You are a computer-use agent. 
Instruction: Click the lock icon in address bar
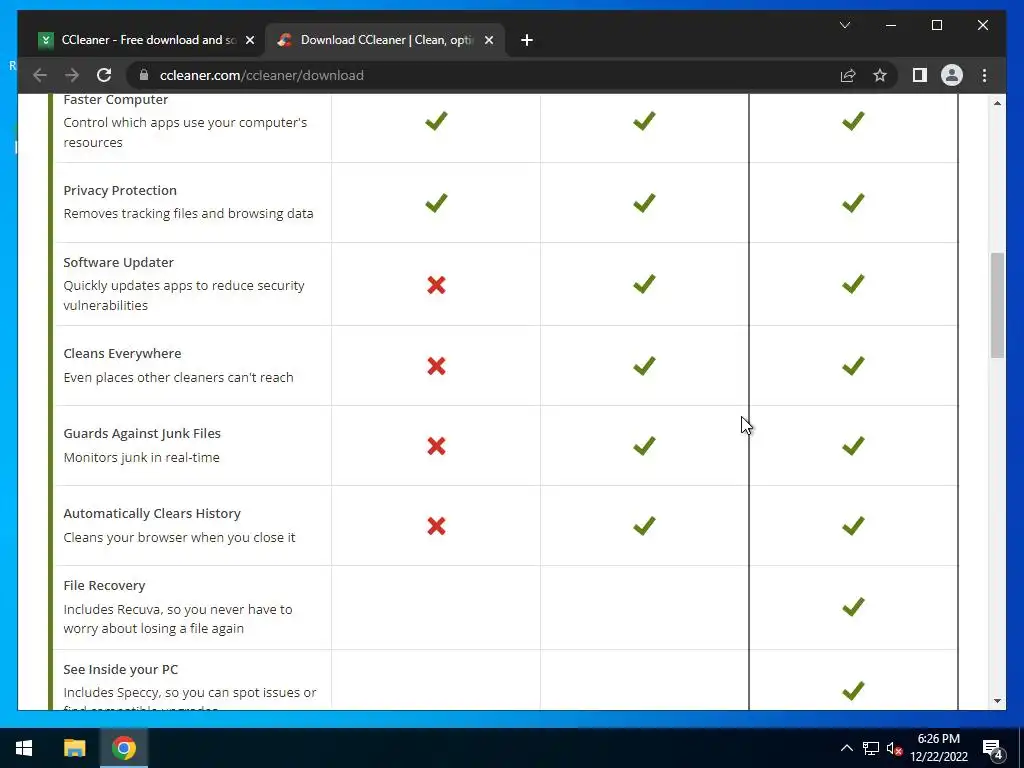click(x=144, y=75)
